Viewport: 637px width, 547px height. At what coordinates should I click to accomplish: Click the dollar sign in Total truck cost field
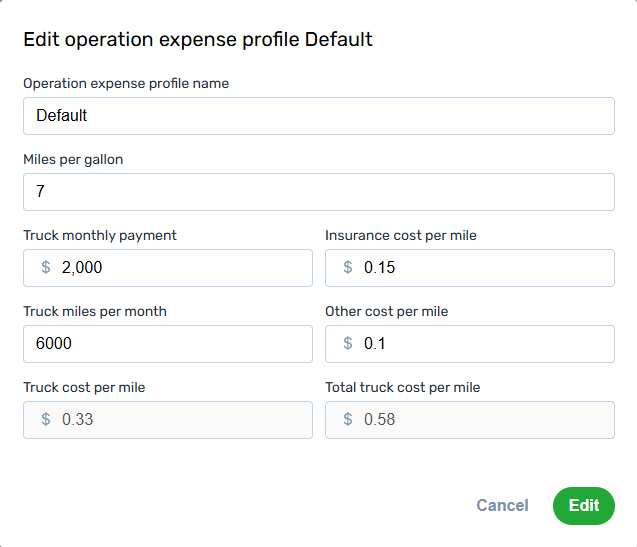348,419
